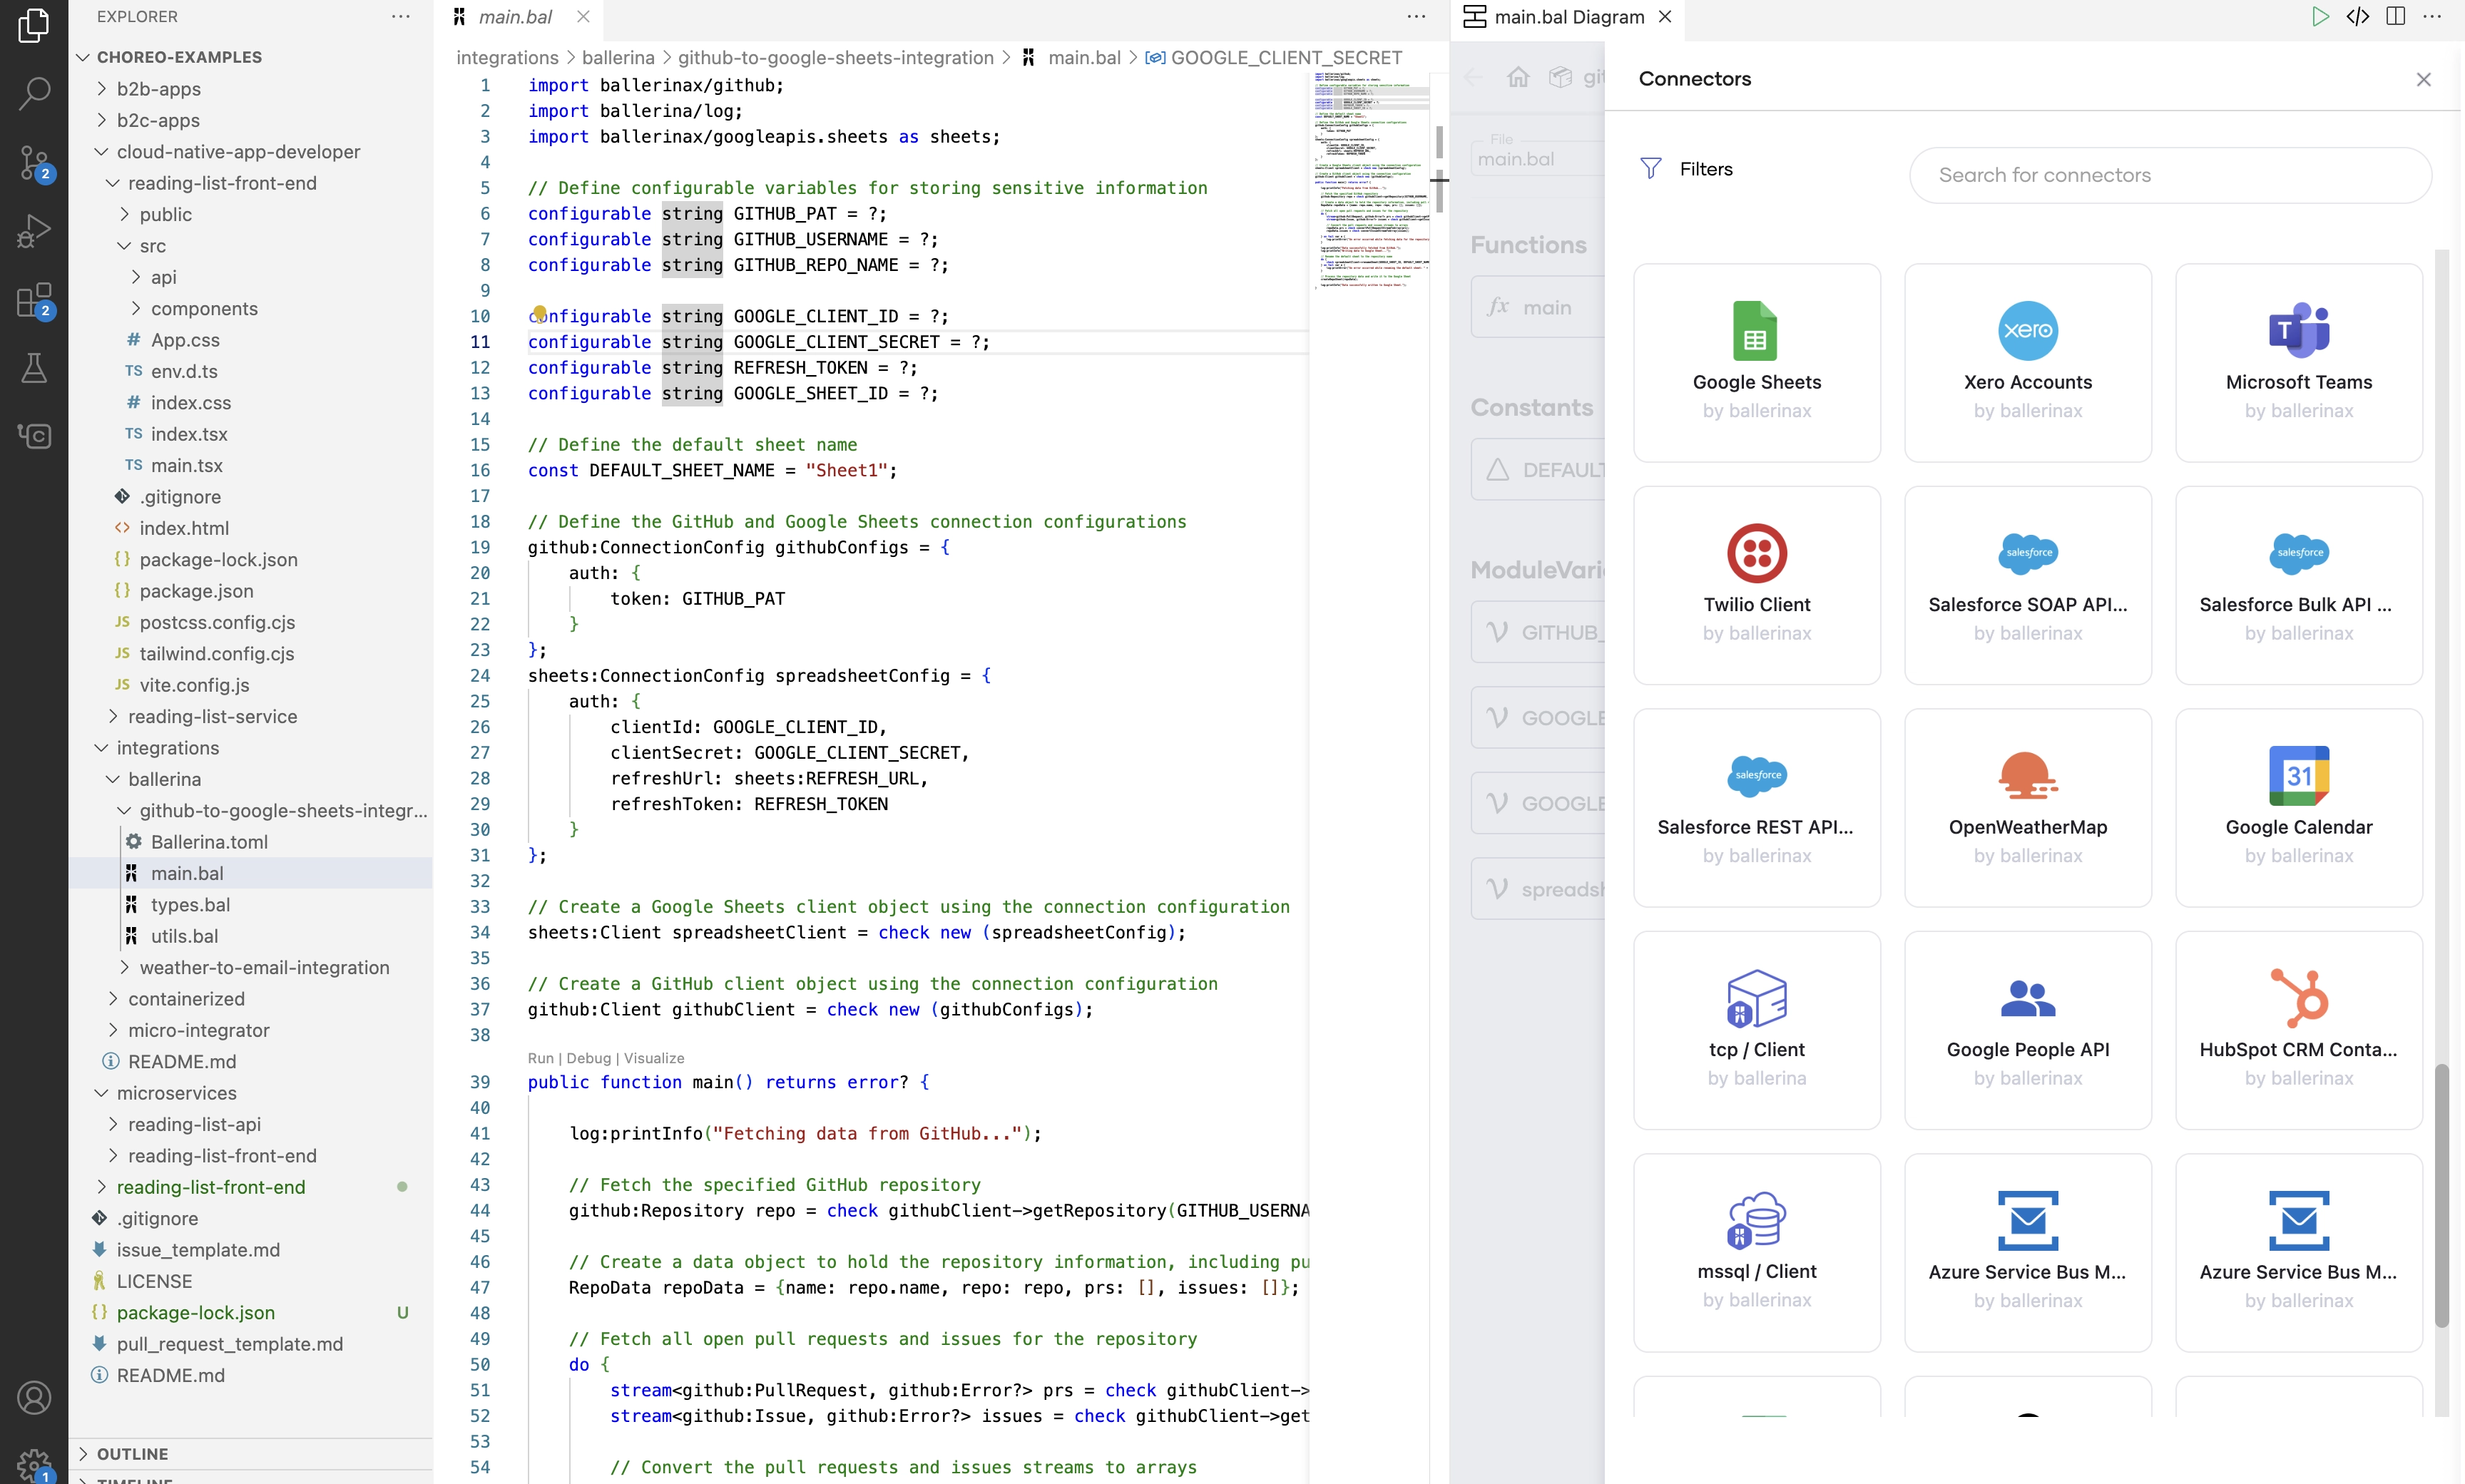Switch to main.bal Diagram tab
The height and width of the screenshot is (1484, 2465).
(x=1568, y=17)
